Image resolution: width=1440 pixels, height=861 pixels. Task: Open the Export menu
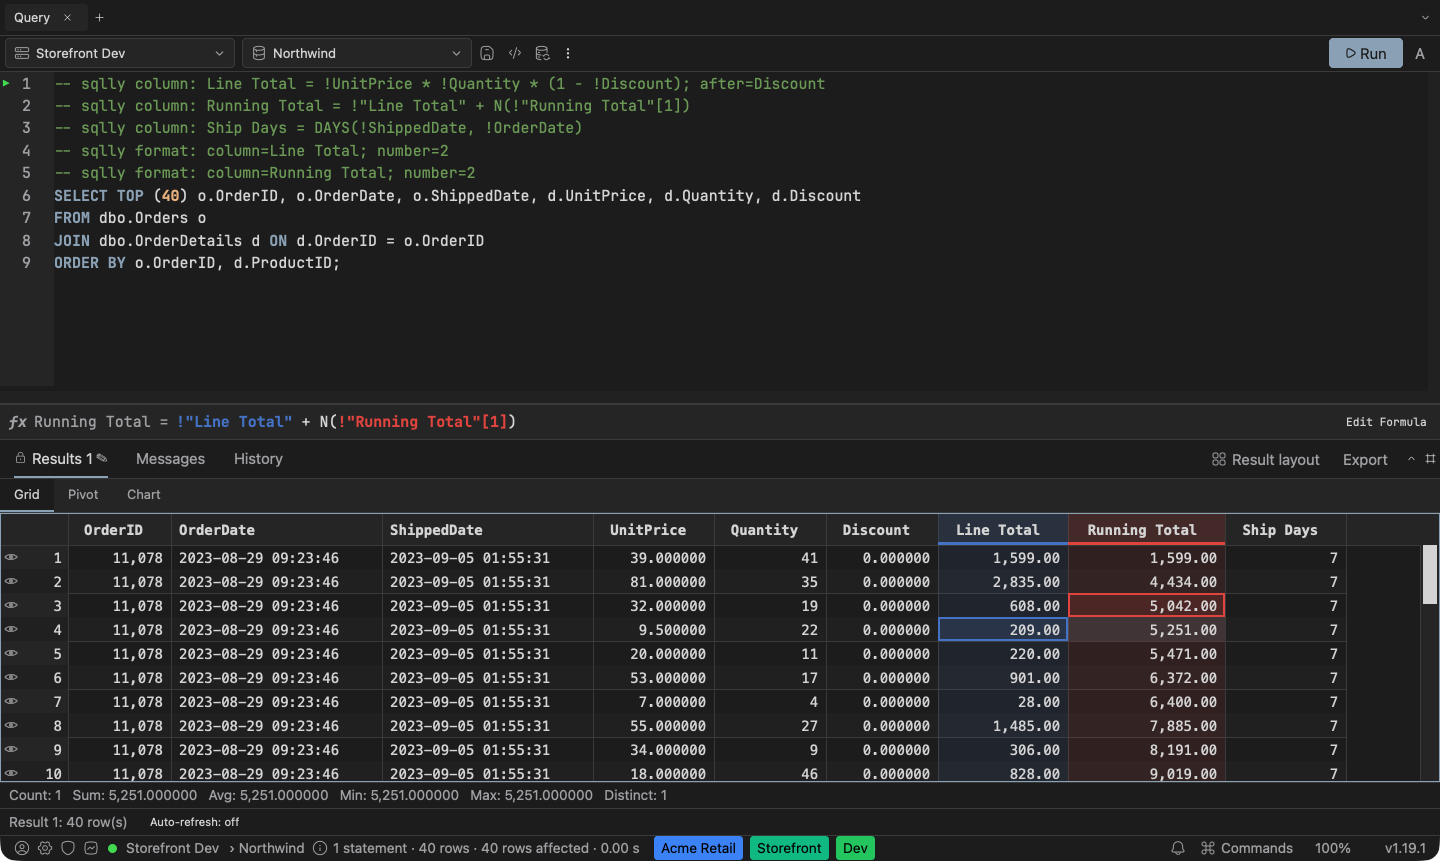(x=1365, y=459)
